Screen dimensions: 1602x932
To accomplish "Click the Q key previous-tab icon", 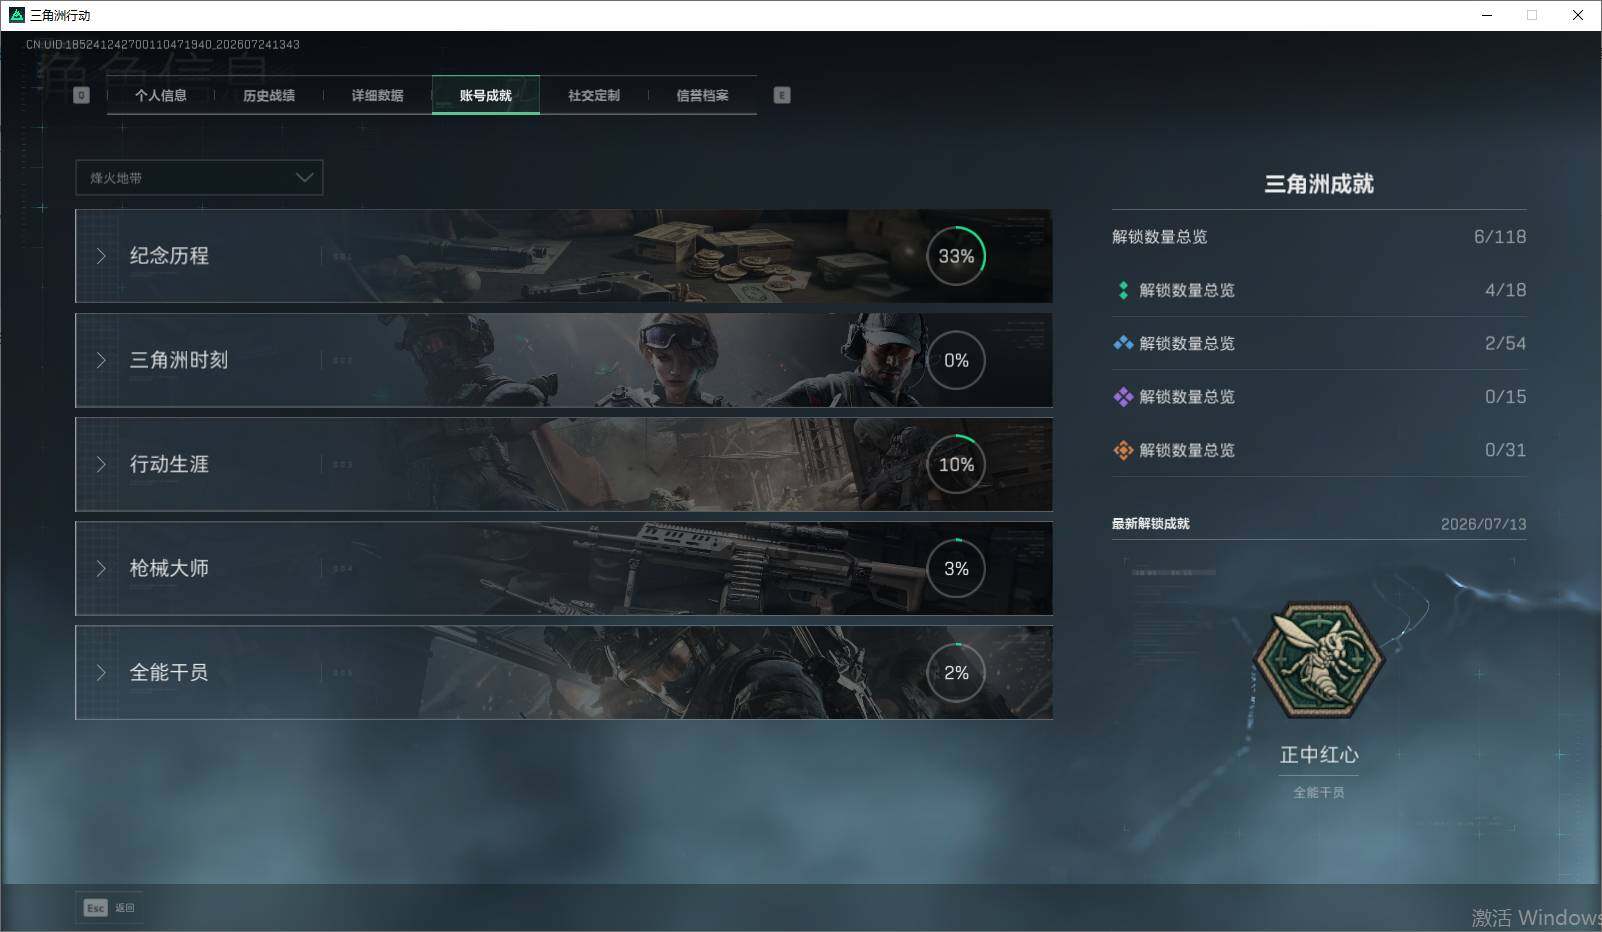I will [82, 95].
